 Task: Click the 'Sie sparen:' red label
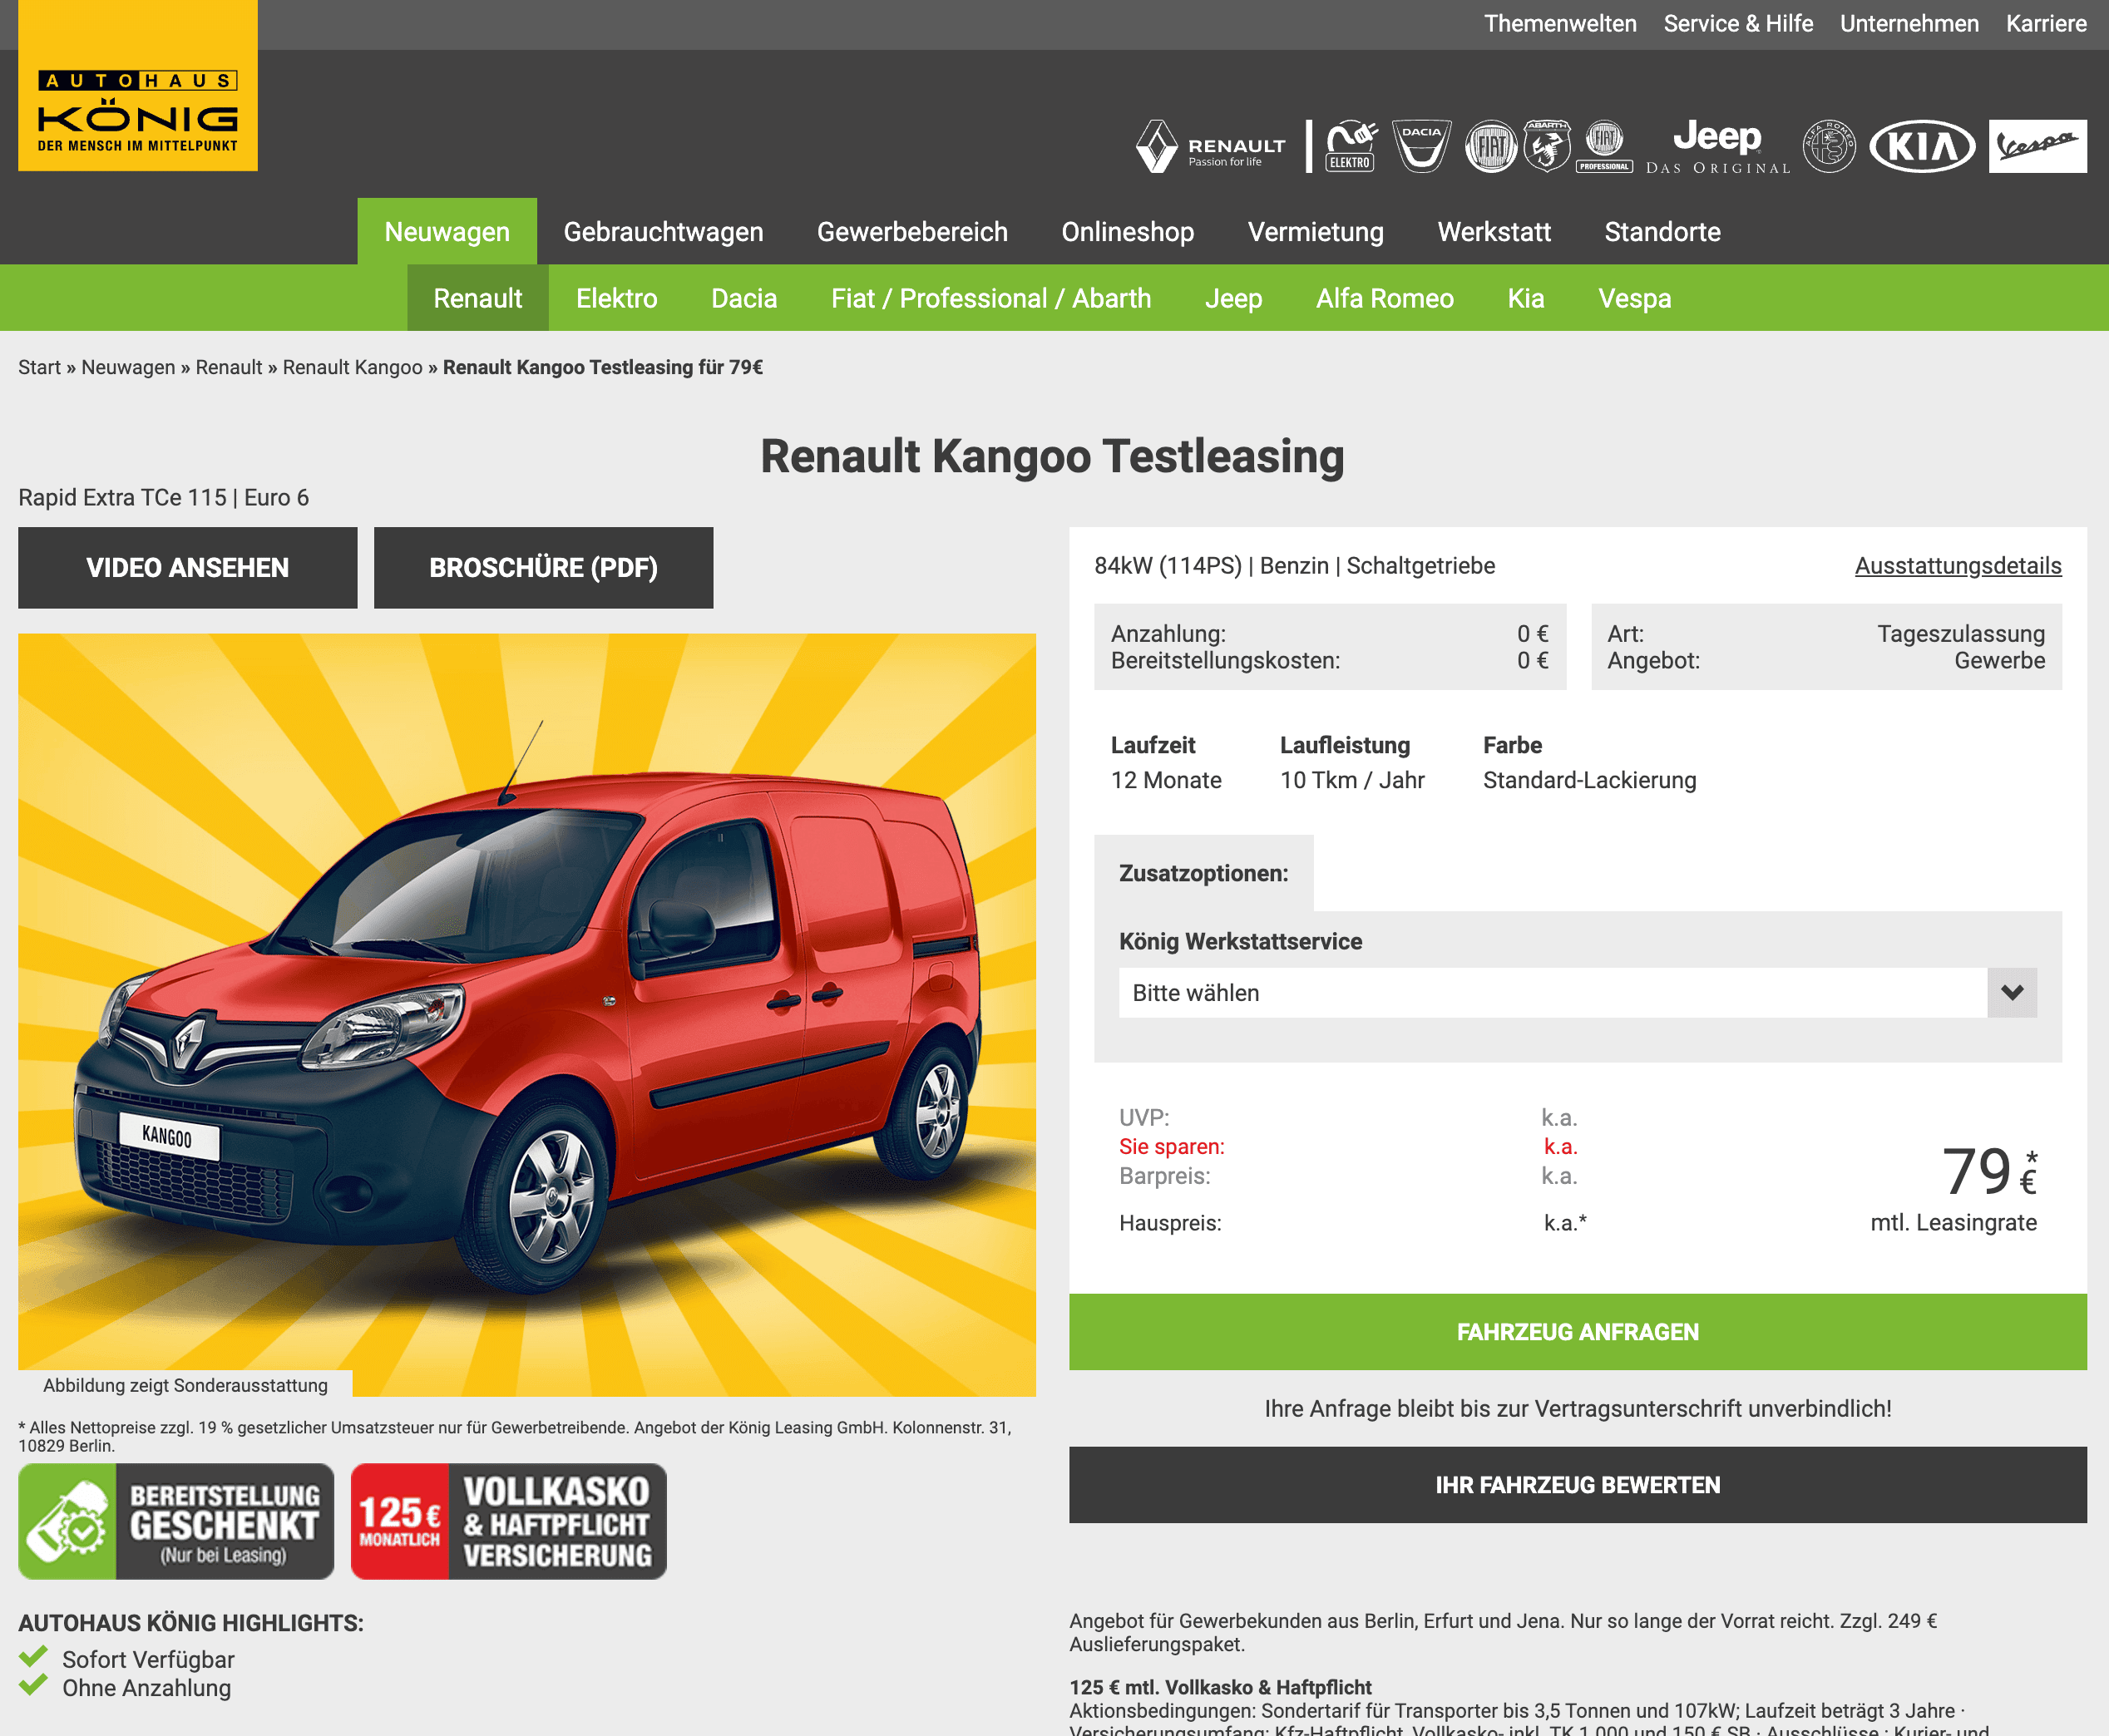tap(1171, 1146)
